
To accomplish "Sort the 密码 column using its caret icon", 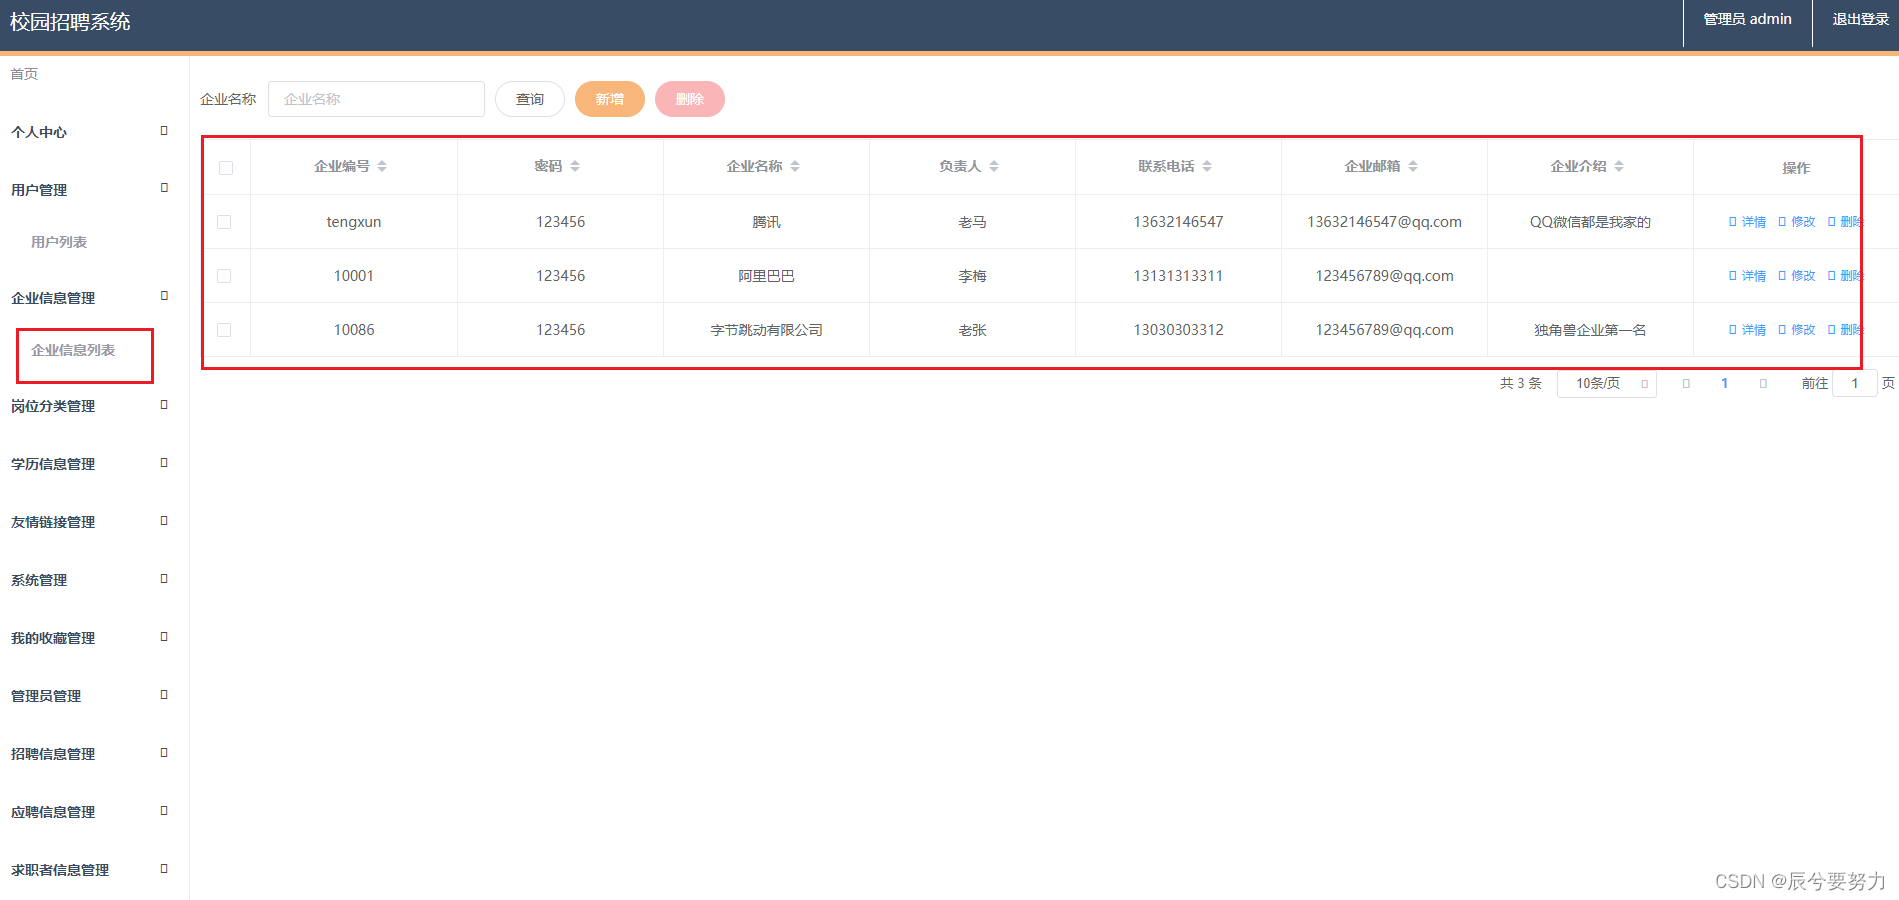I will pos(575,166).
